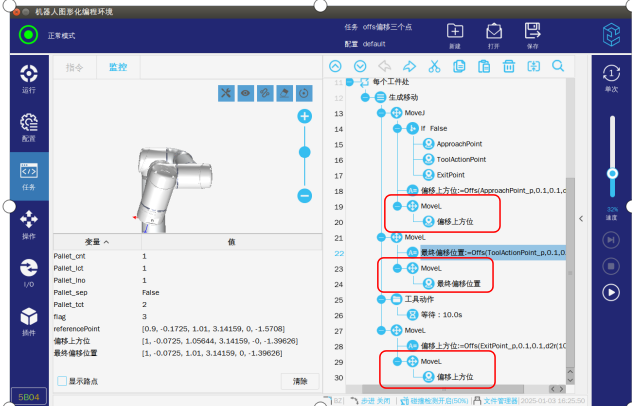Switch to the 监控 tab
632x406 pixels.
click(117, 68)
